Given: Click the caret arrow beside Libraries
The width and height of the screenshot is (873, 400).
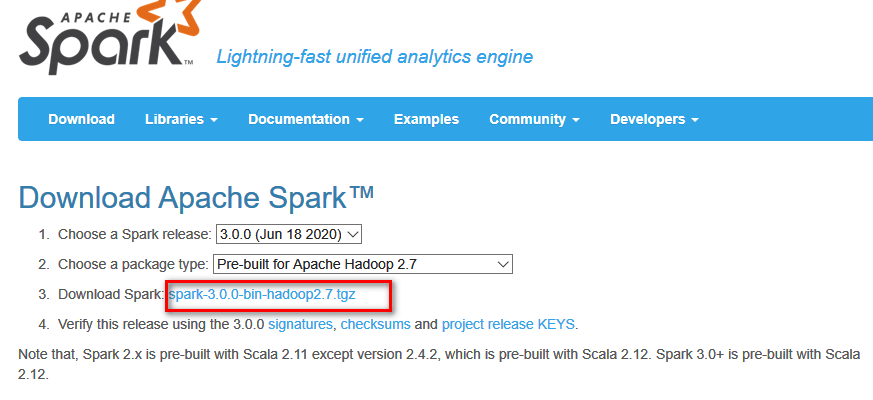Looking at the screenshot, I should click(214, 120).
